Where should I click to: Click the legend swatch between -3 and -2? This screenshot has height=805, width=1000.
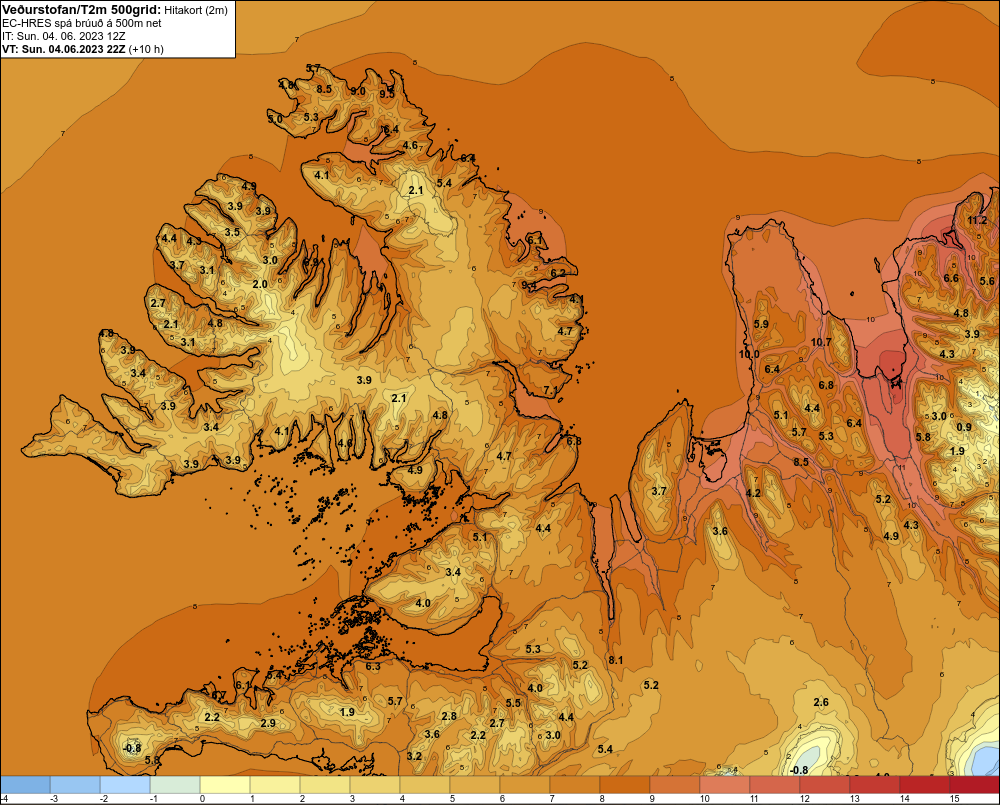click(x=75, y=785)
